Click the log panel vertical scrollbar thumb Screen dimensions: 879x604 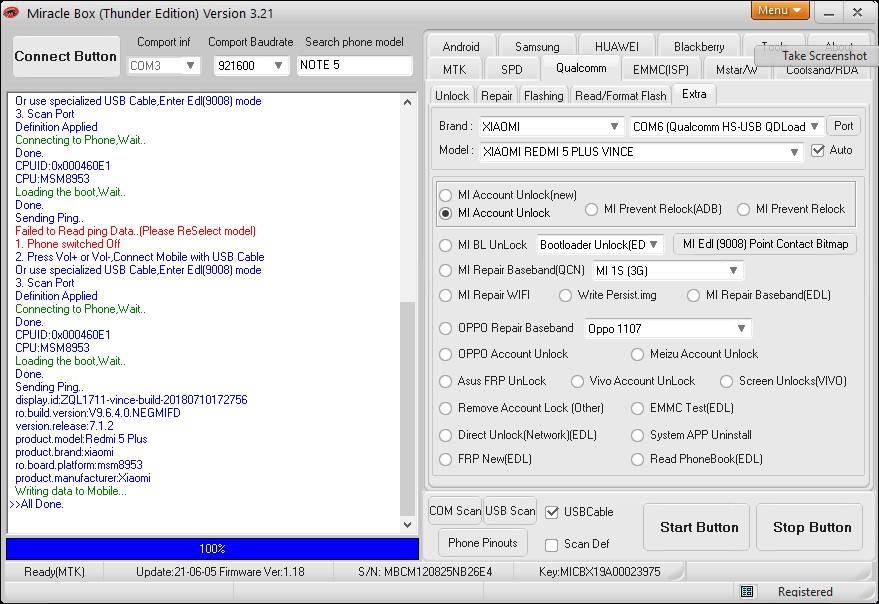point(408,408)
